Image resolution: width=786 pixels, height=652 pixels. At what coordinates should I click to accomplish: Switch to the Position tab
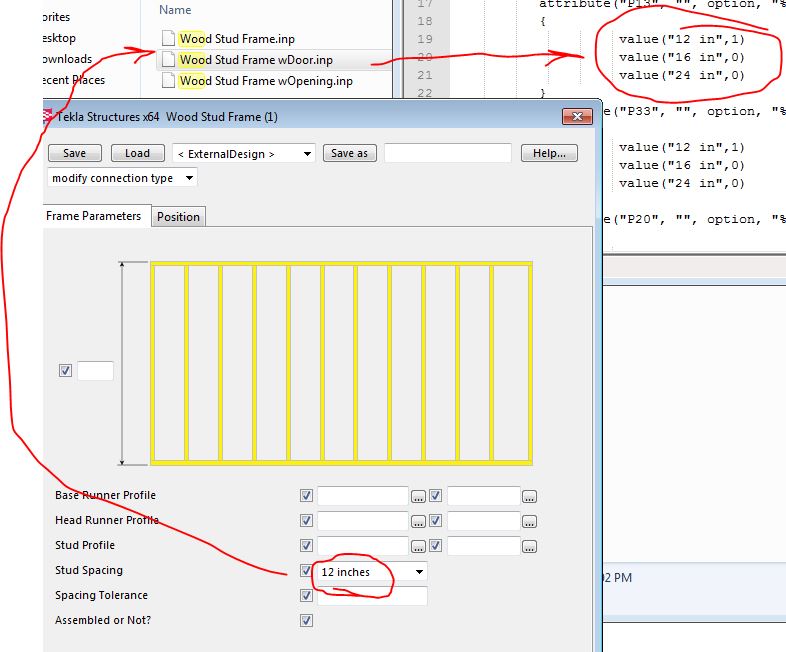(178, 217)
